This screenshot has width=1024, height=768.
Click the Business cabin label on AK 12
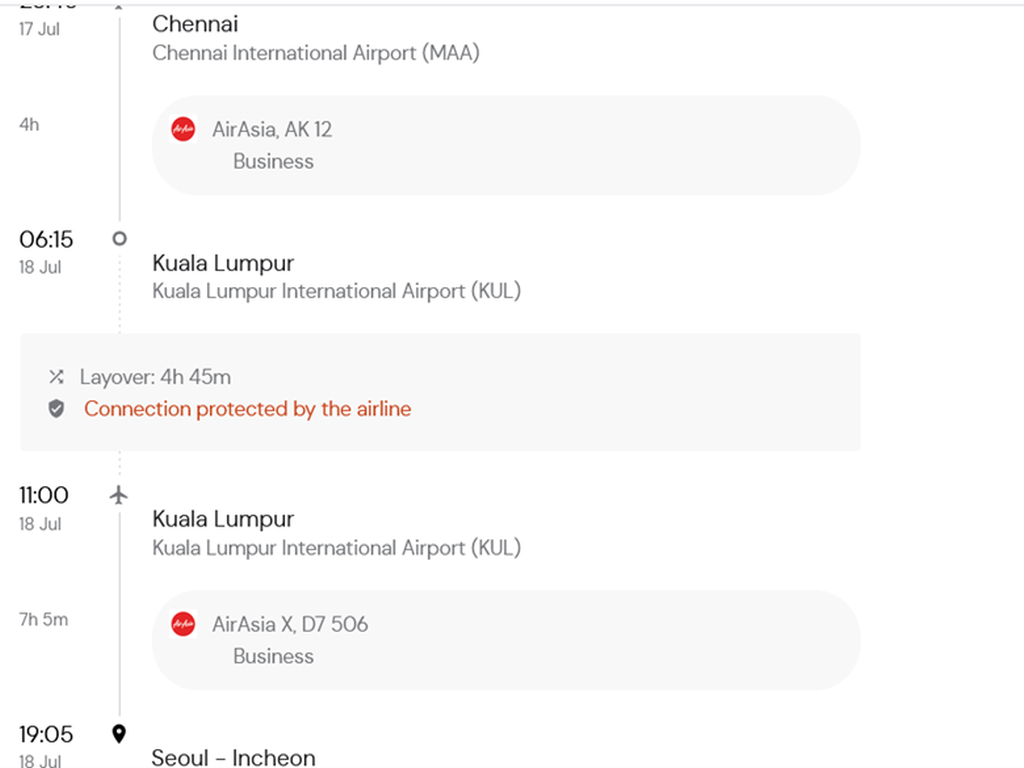coord(273,161)
